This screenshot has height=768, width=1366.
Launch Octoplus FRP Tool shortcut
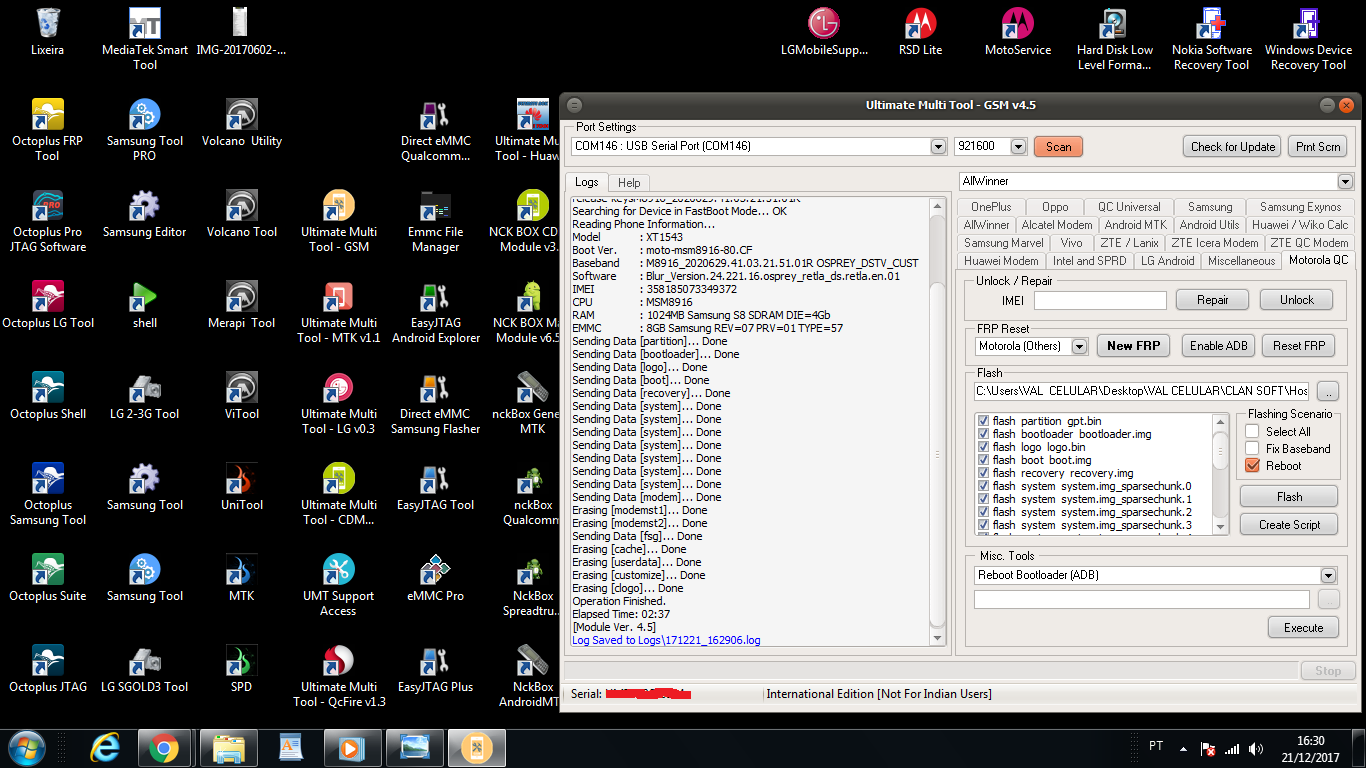pyautogui.click(x=47, y=130)
